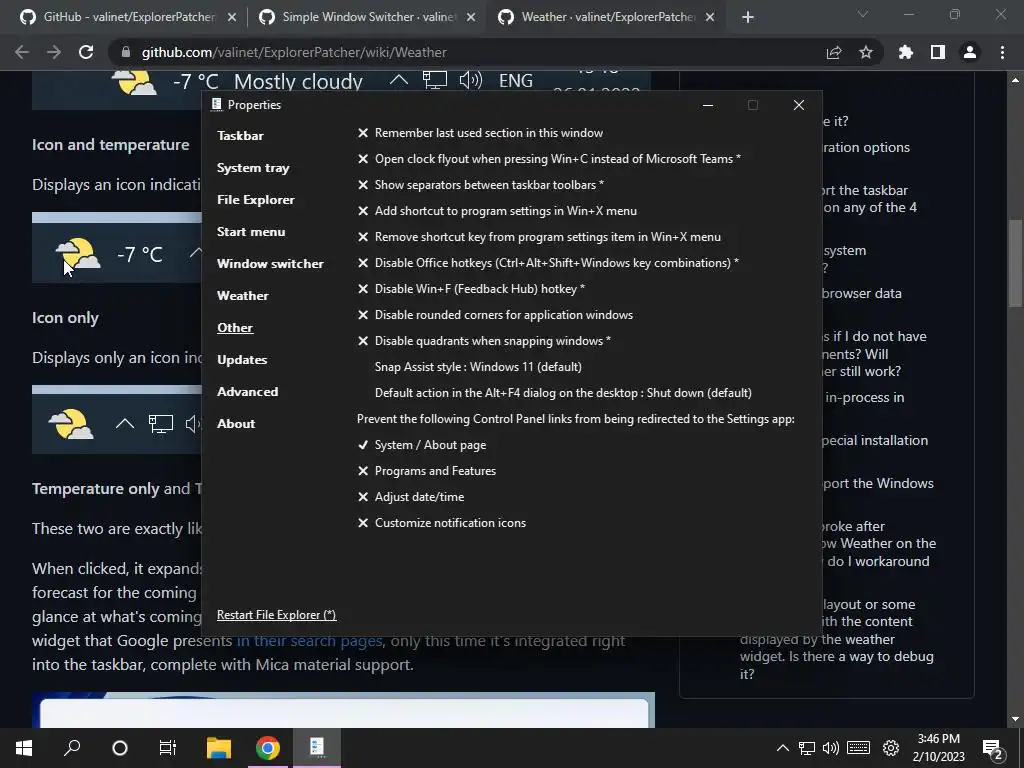
Task: Open Windows Start menu
Action: point(24,748)
